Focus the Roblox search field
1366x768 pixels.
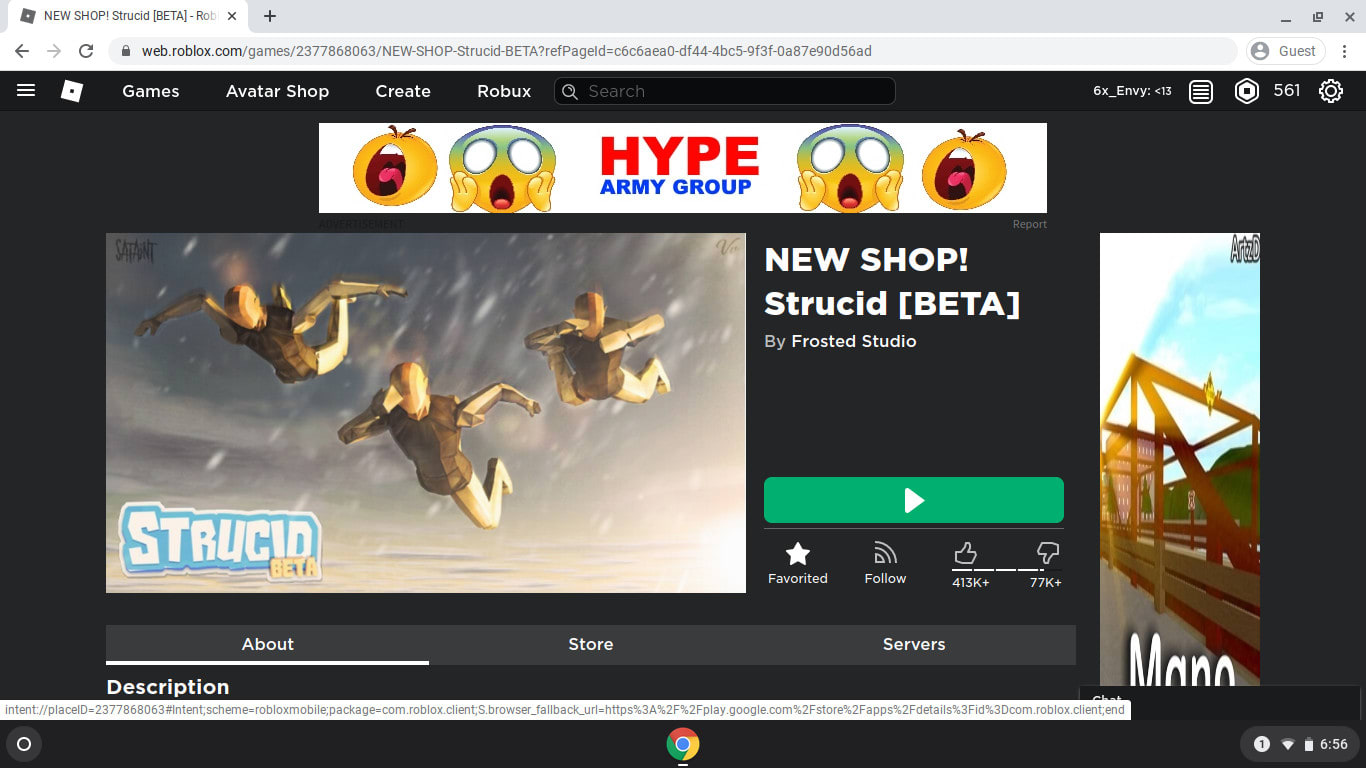(725, 91)
